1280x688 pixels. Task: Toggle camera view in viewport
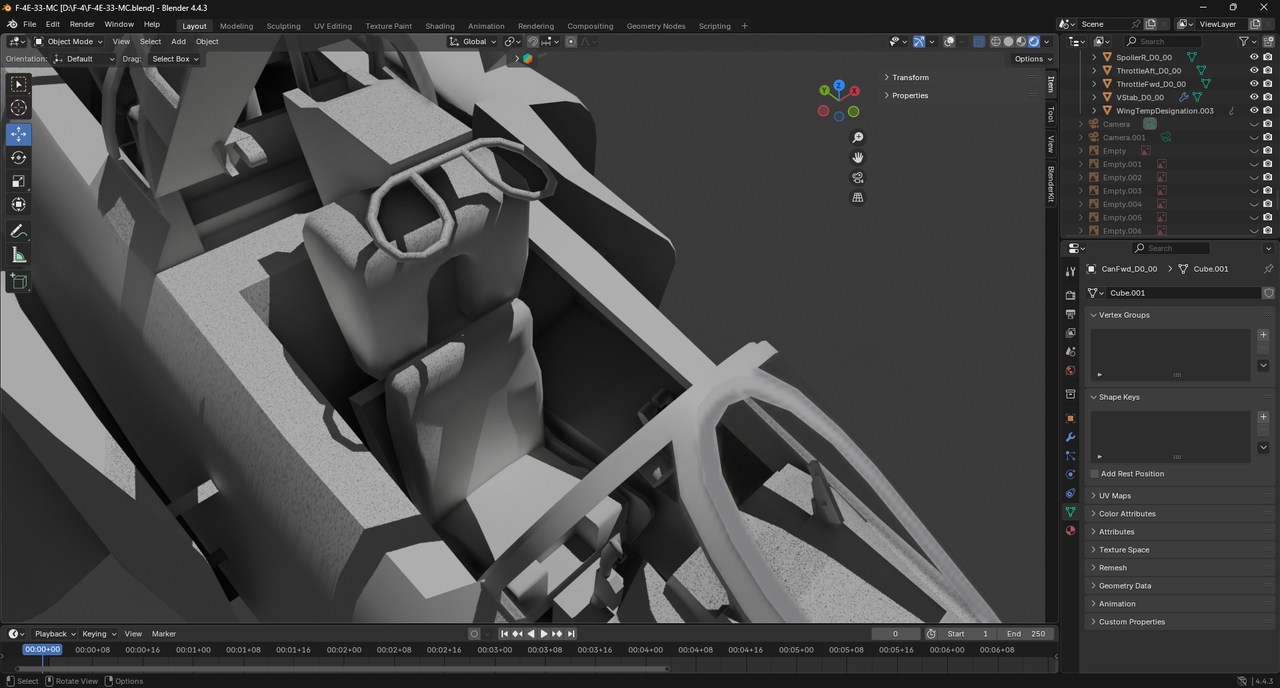pyautogui.click(x=858, y=177)
